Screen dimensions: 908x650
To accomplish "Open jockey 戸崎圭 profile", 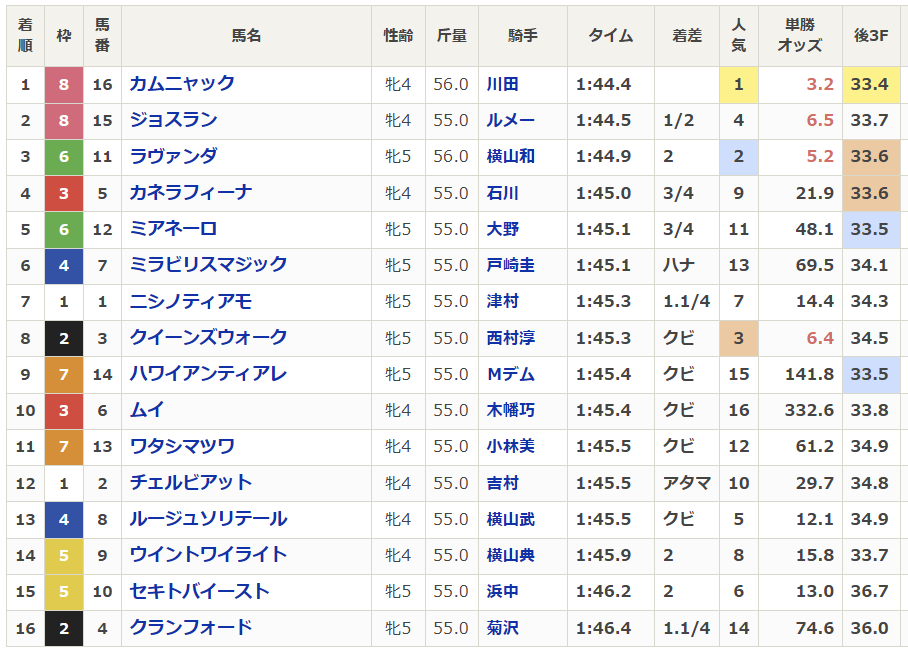I will (x=510, y=265).
